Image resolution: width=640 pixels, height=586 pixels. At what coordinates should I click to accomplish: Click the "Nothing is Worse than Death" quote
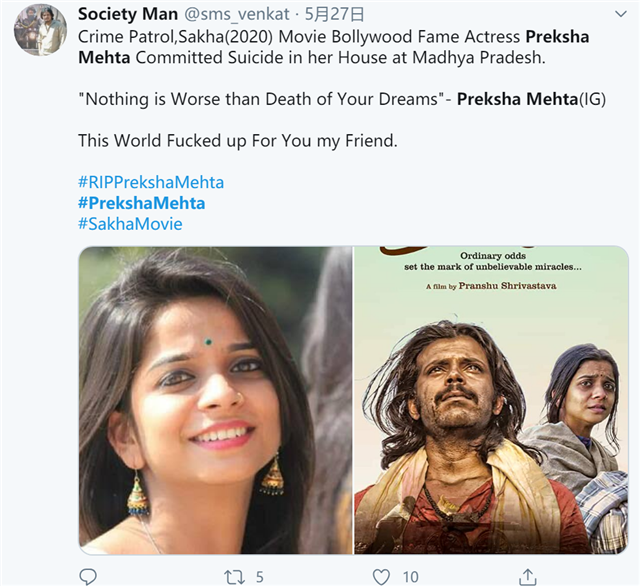[264, 99]
